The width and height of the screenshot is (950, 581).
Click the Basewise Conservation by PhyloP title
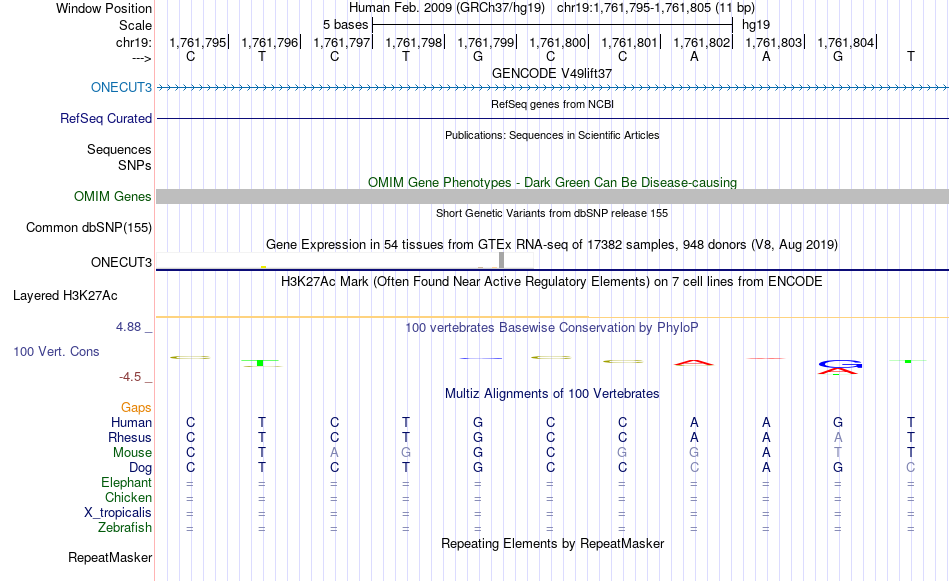(x=552, y=328)
